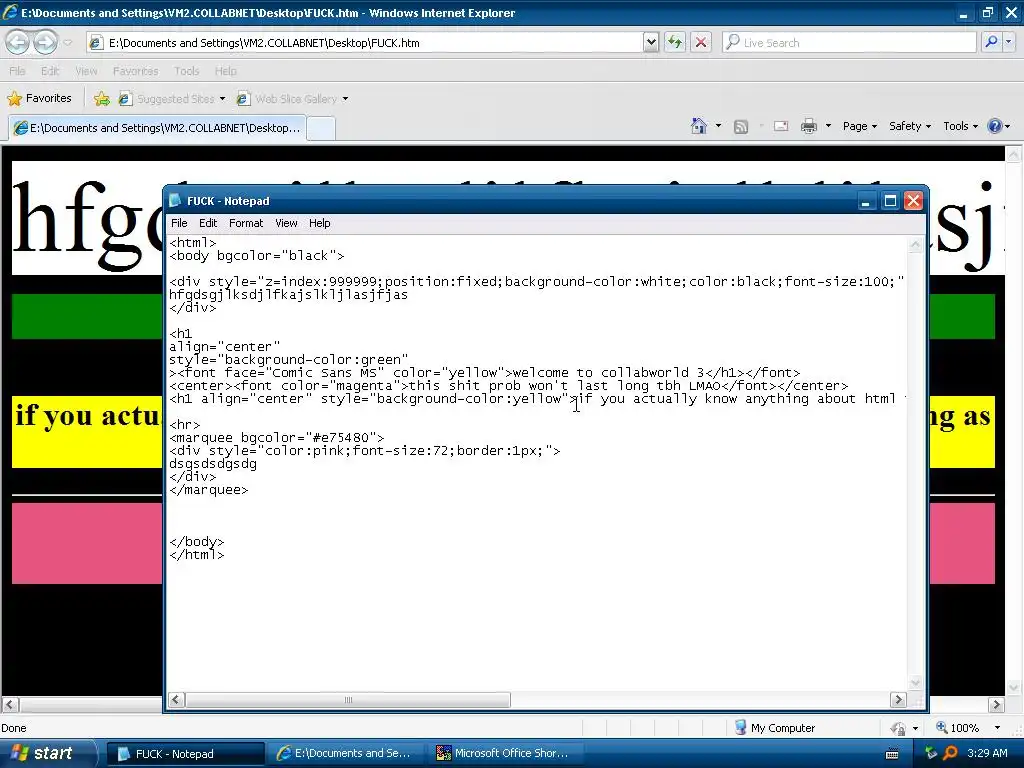1024x768 pixels.
Task: Click the Home icon in command bar
Action: (x=699, y=126)
